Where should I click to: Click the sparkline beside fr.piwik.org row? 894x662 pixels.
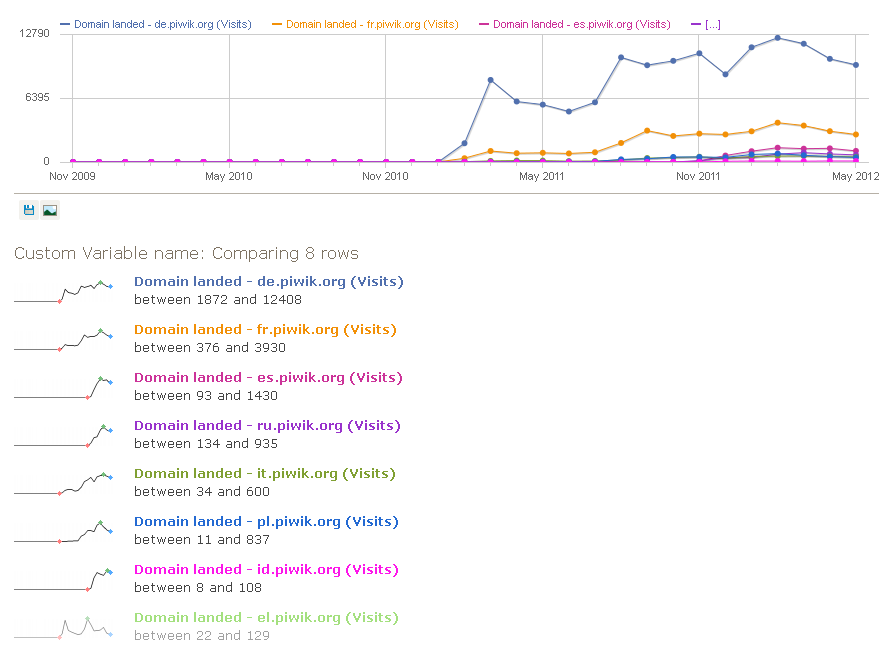pos(62,338)
